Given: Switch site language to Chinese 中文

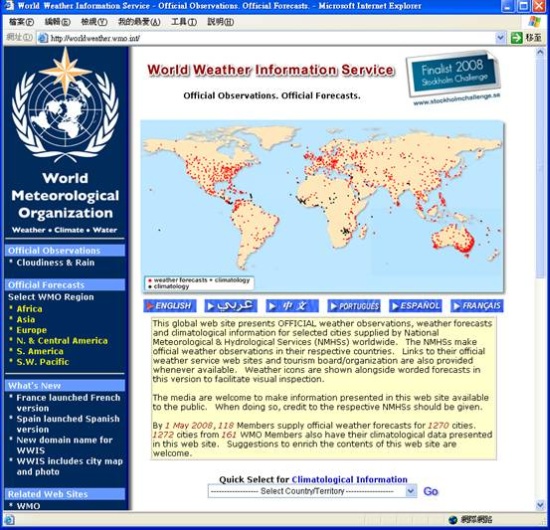Looking at the screenshot, I should pos(292,306).
